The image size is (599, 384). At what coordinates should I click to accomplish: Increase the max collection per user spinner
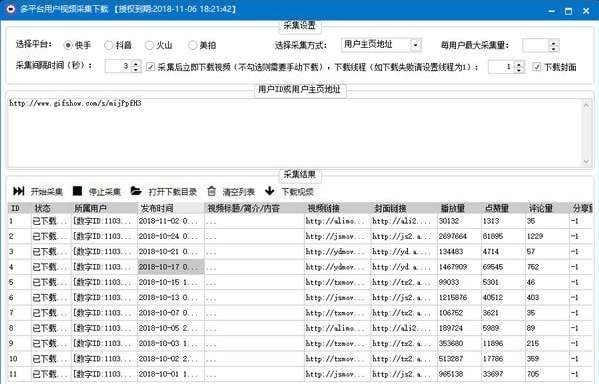click(554, 42)
